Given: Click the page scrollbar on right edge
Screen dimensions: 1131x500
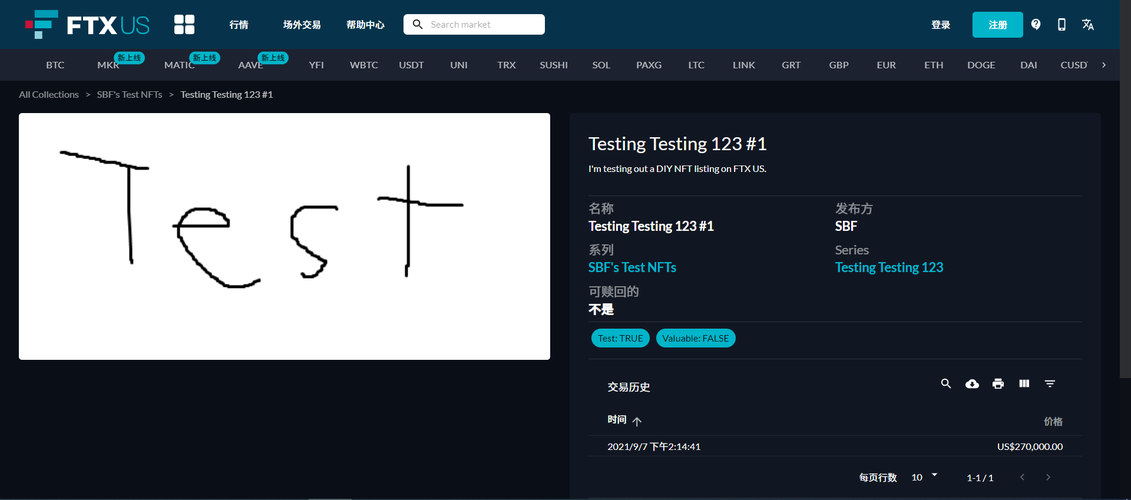Looking at the screenshot, I should tap(1125, 188).
